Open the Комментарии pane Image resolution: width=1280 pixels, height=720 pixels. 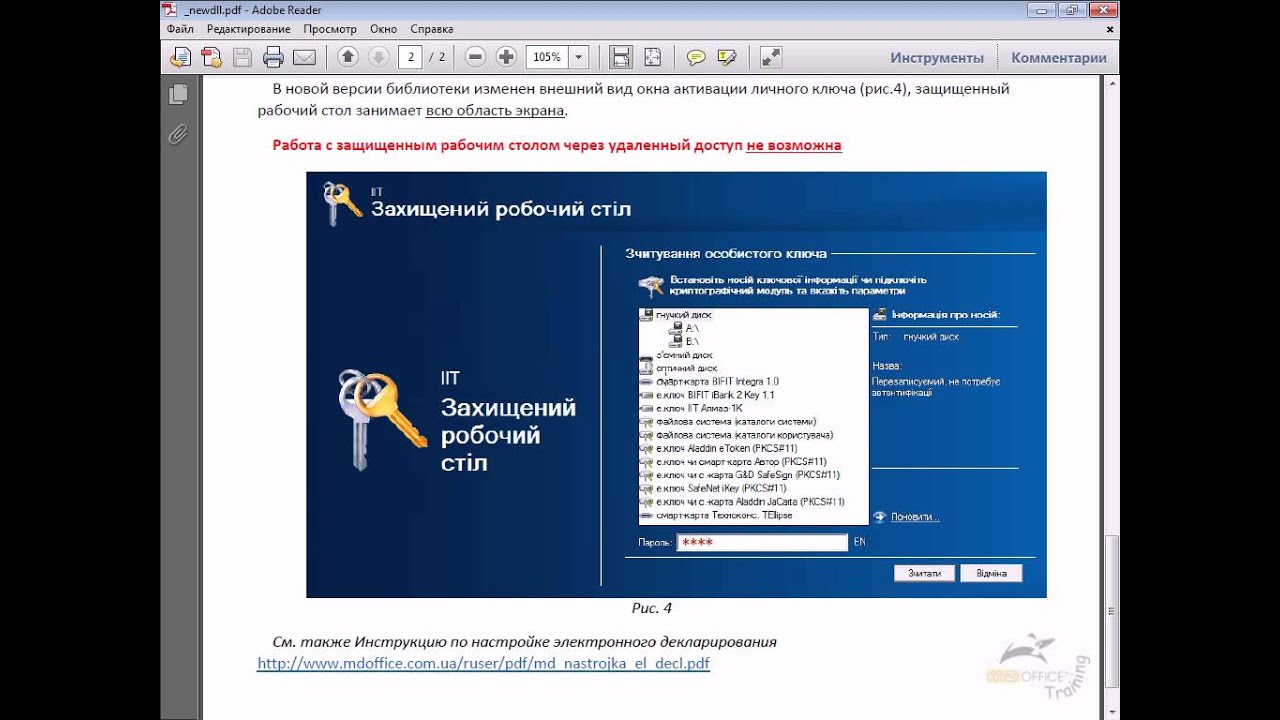tap(1058, 57)
